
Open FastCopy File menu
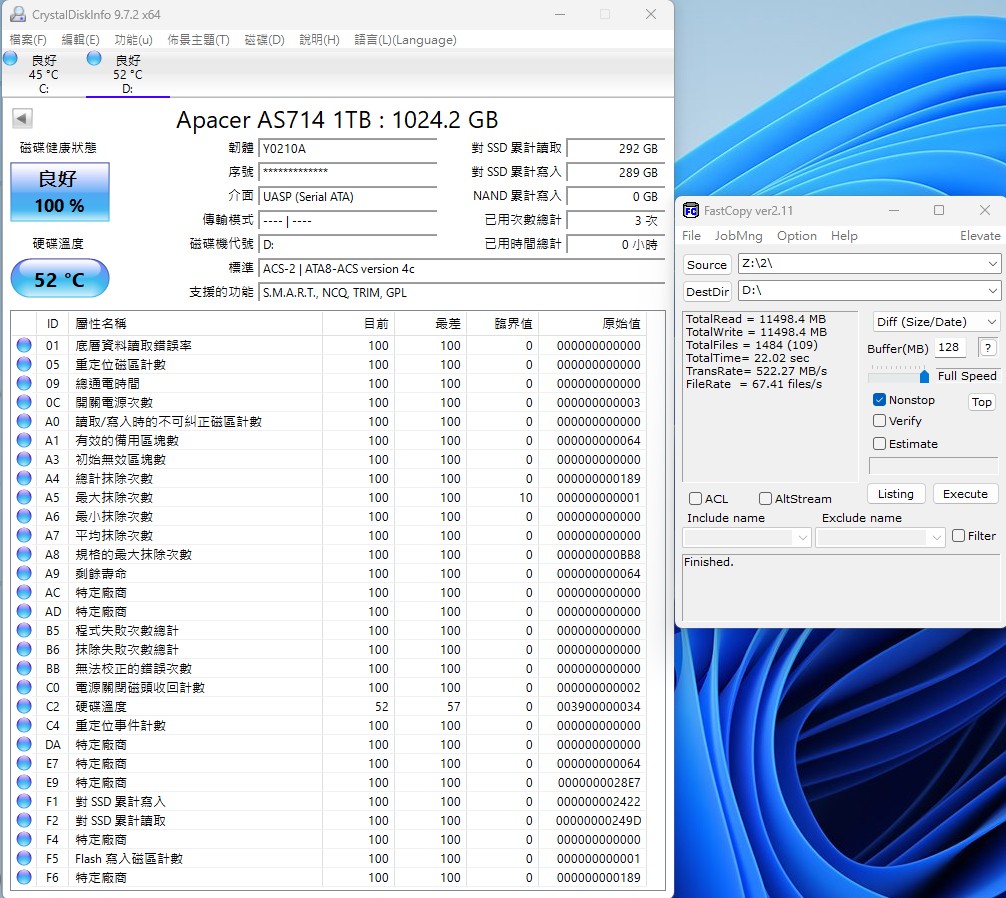tap(691, 235)
